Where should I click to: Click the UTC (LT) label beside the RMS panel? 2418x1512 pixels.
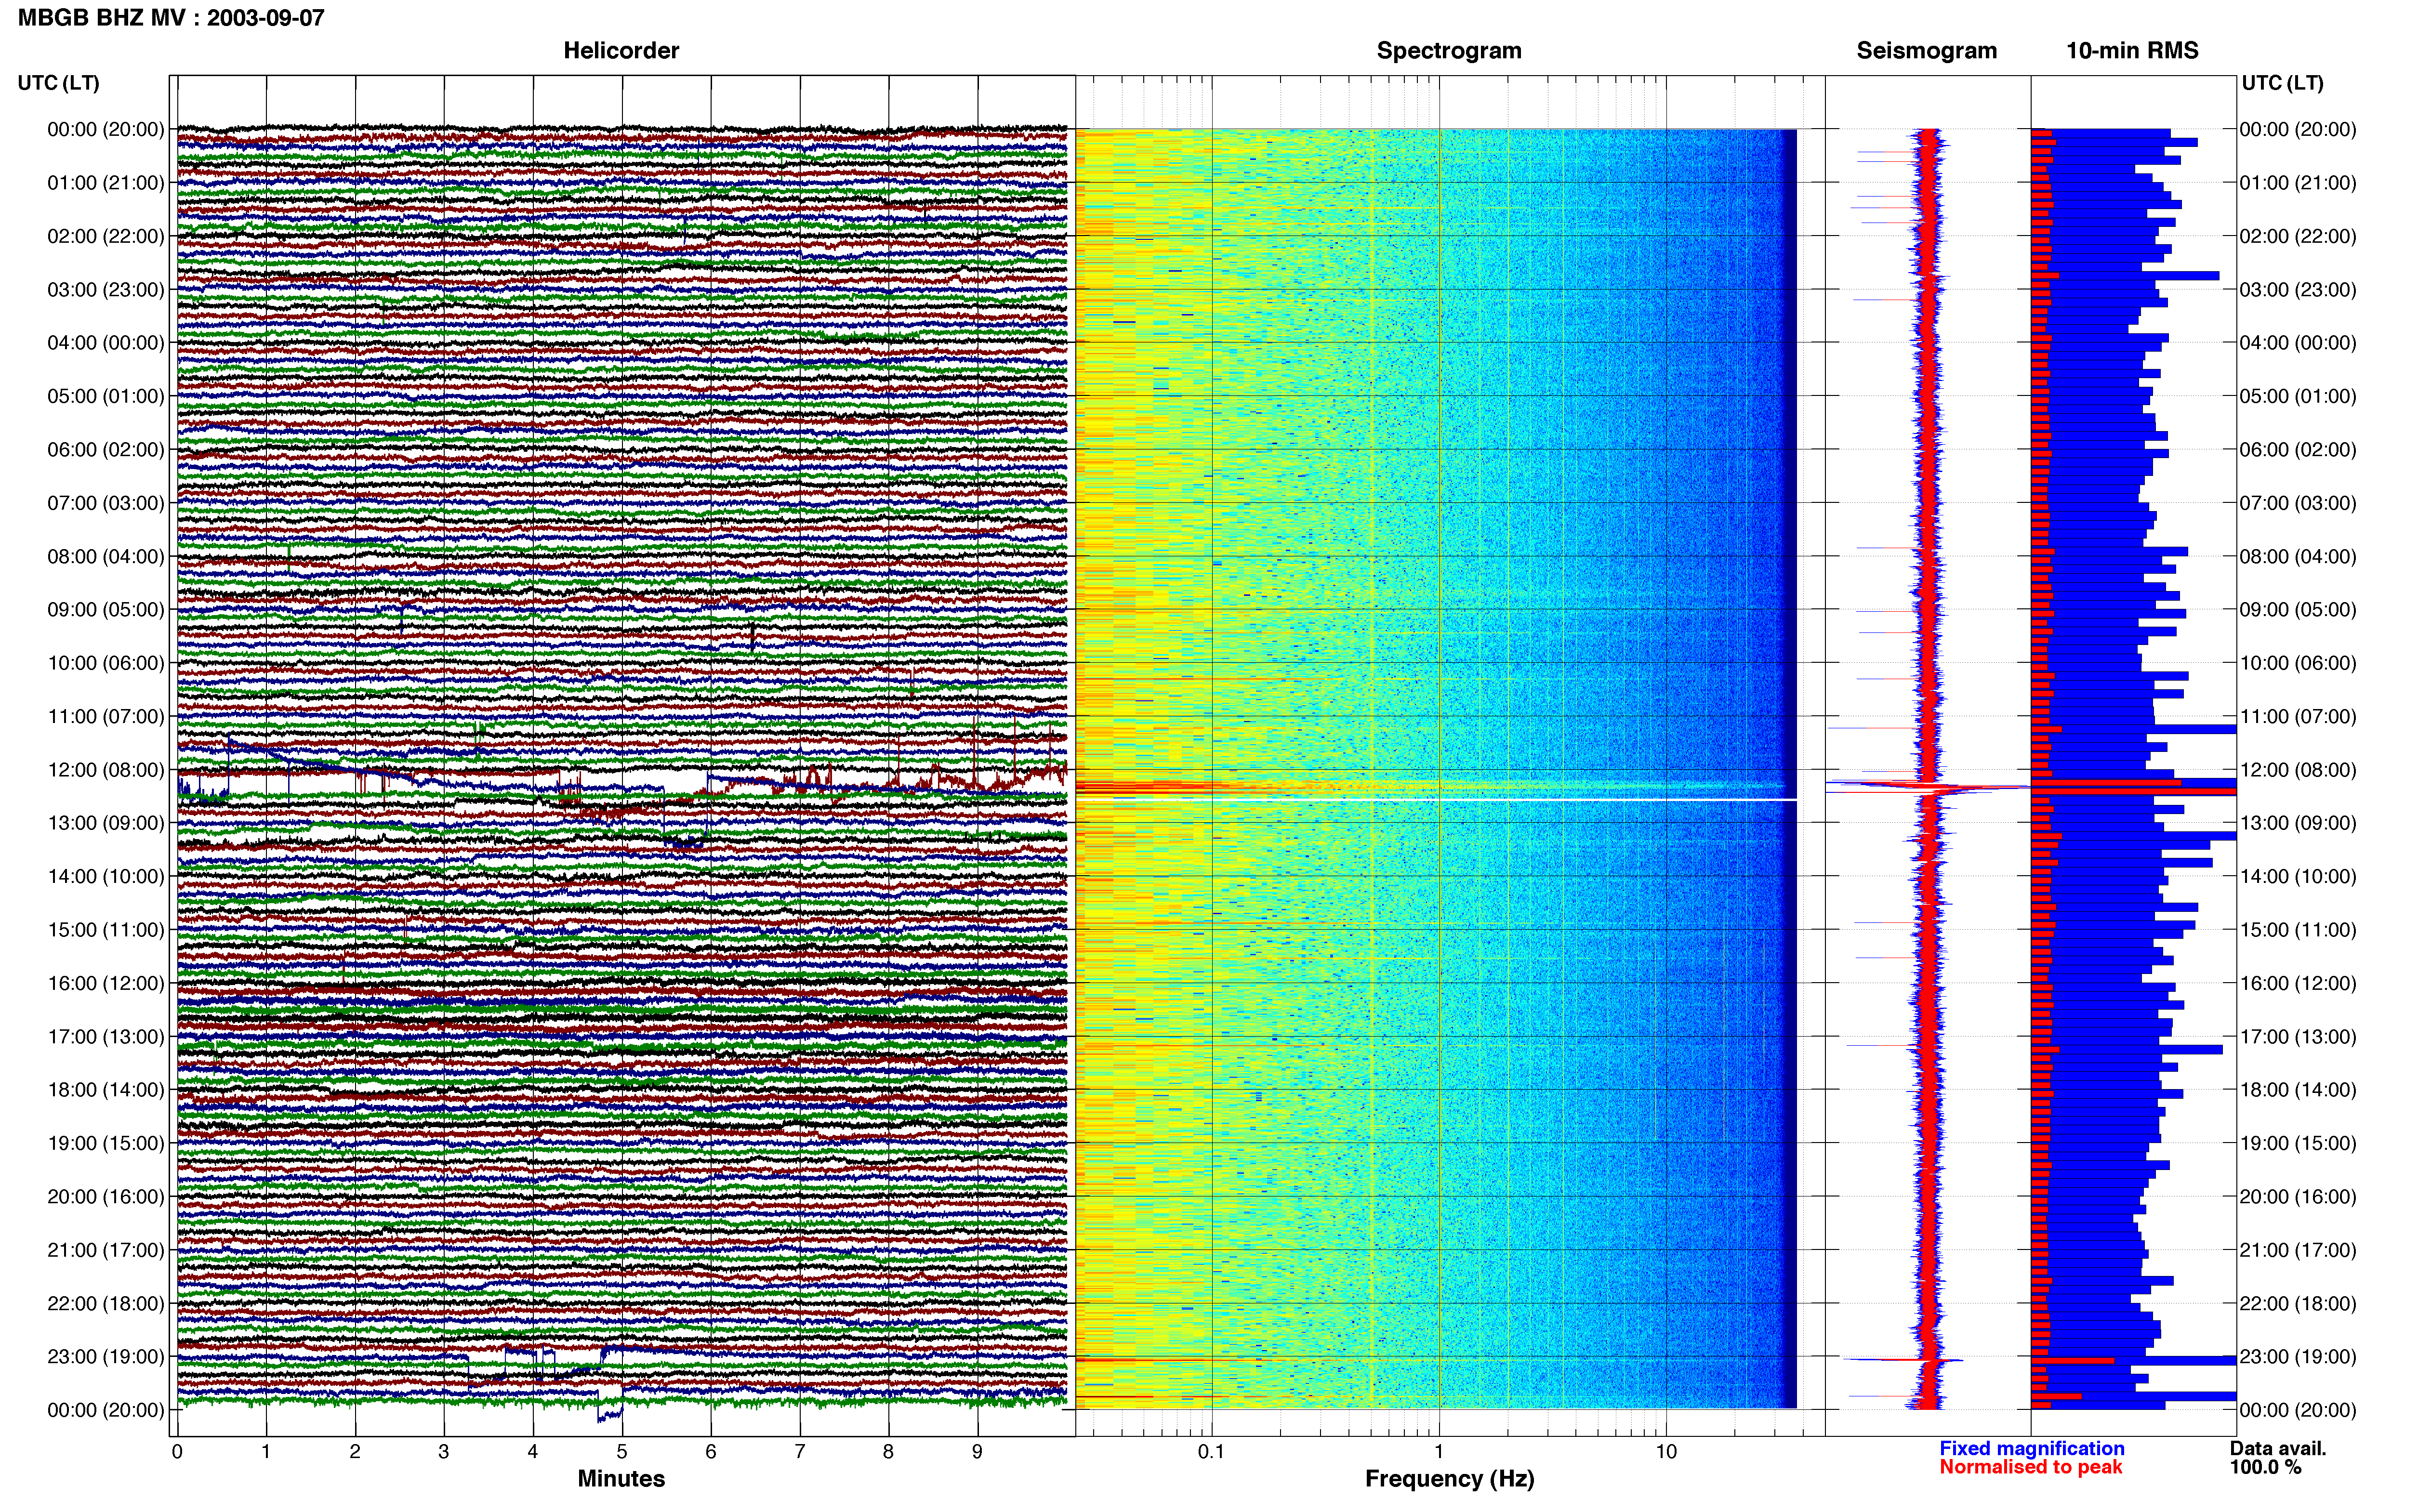point(2282,83)
